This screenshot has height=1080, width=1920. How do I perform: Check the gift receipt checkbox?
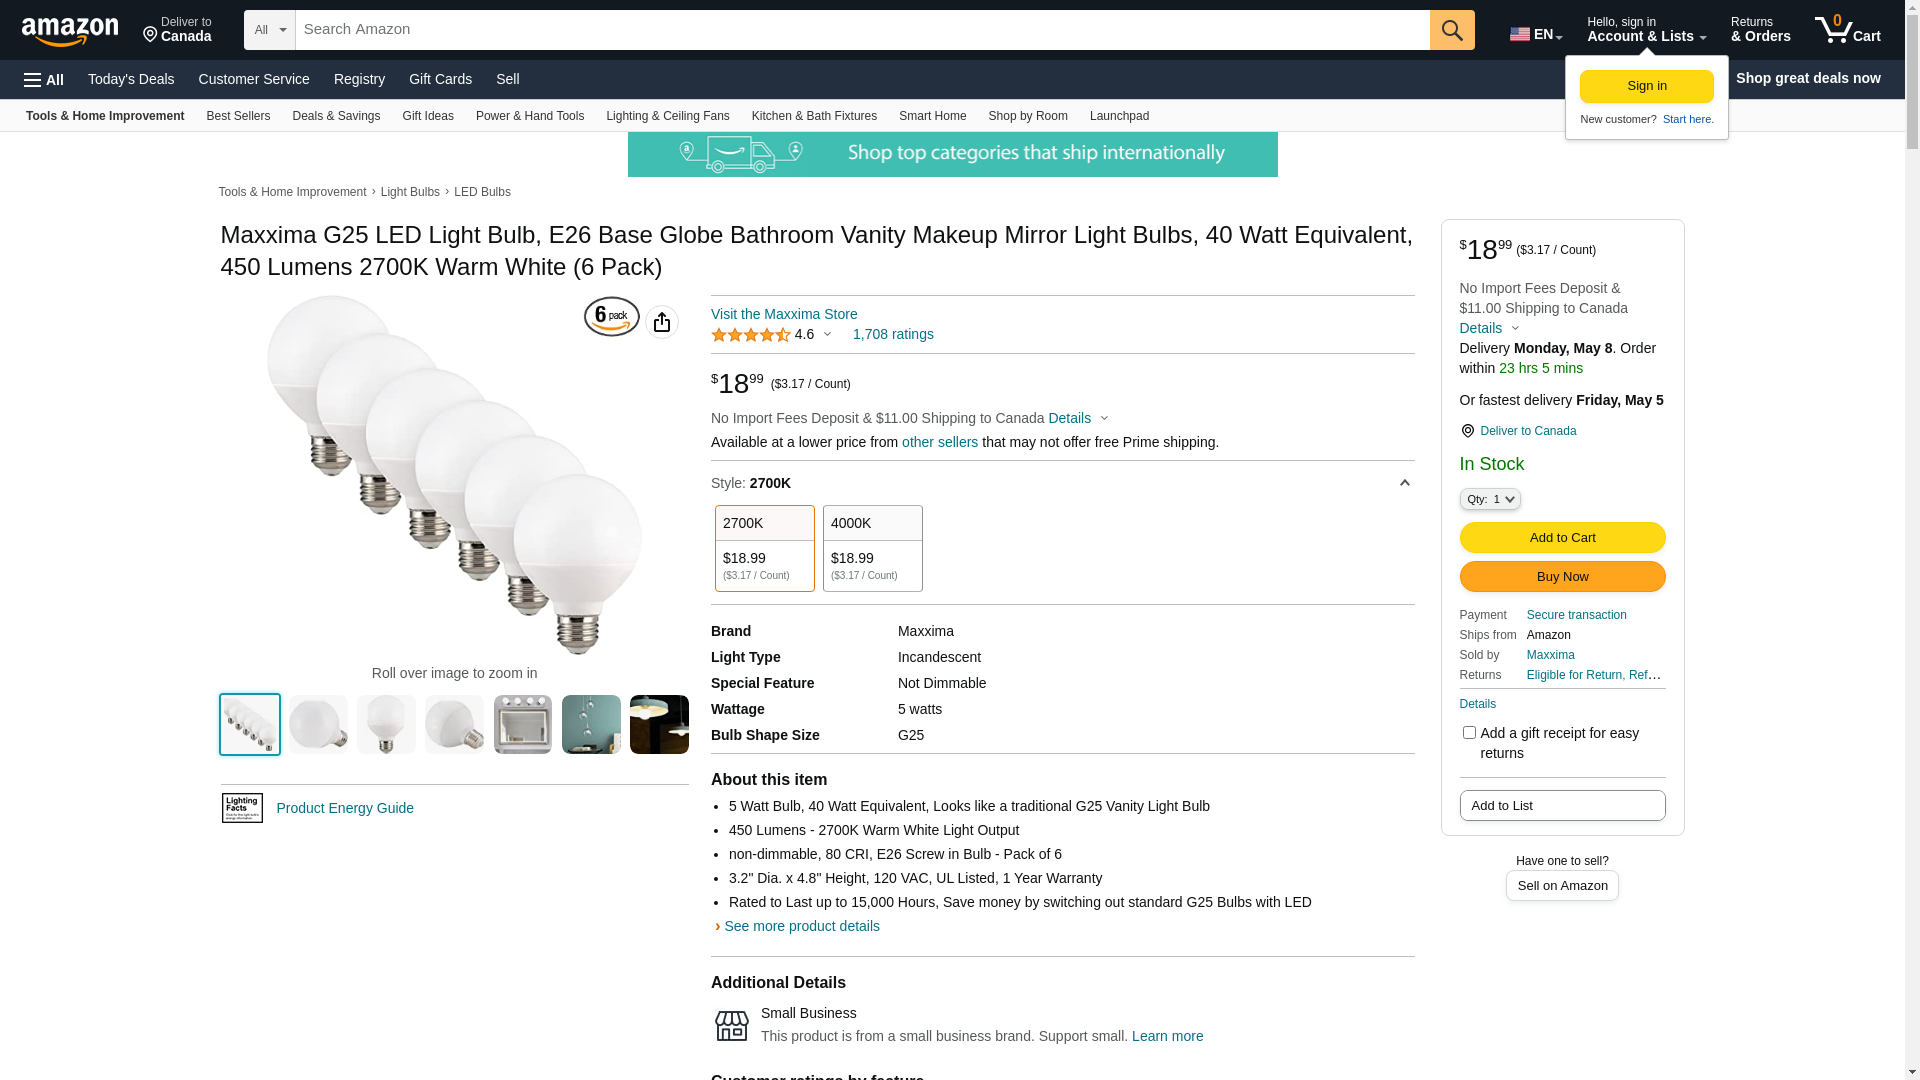click(x=1469, y=733)
